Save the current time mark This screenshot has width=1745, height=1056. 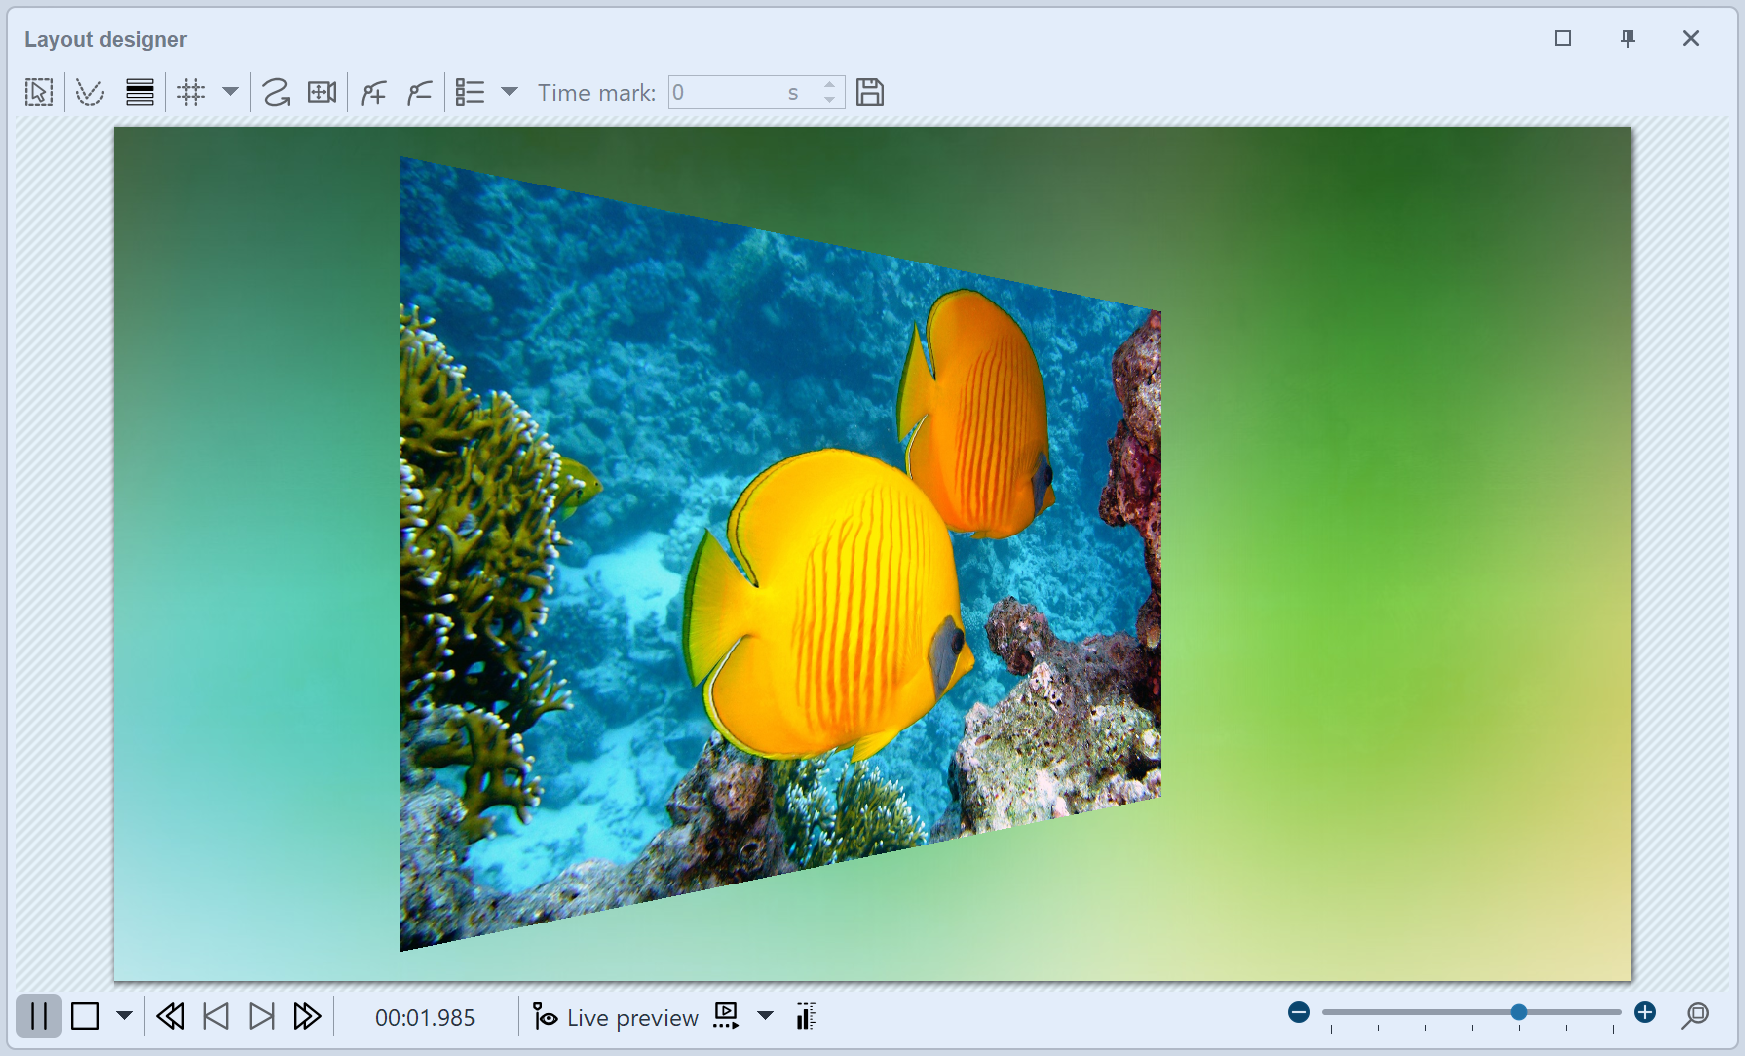click(871, 92)
